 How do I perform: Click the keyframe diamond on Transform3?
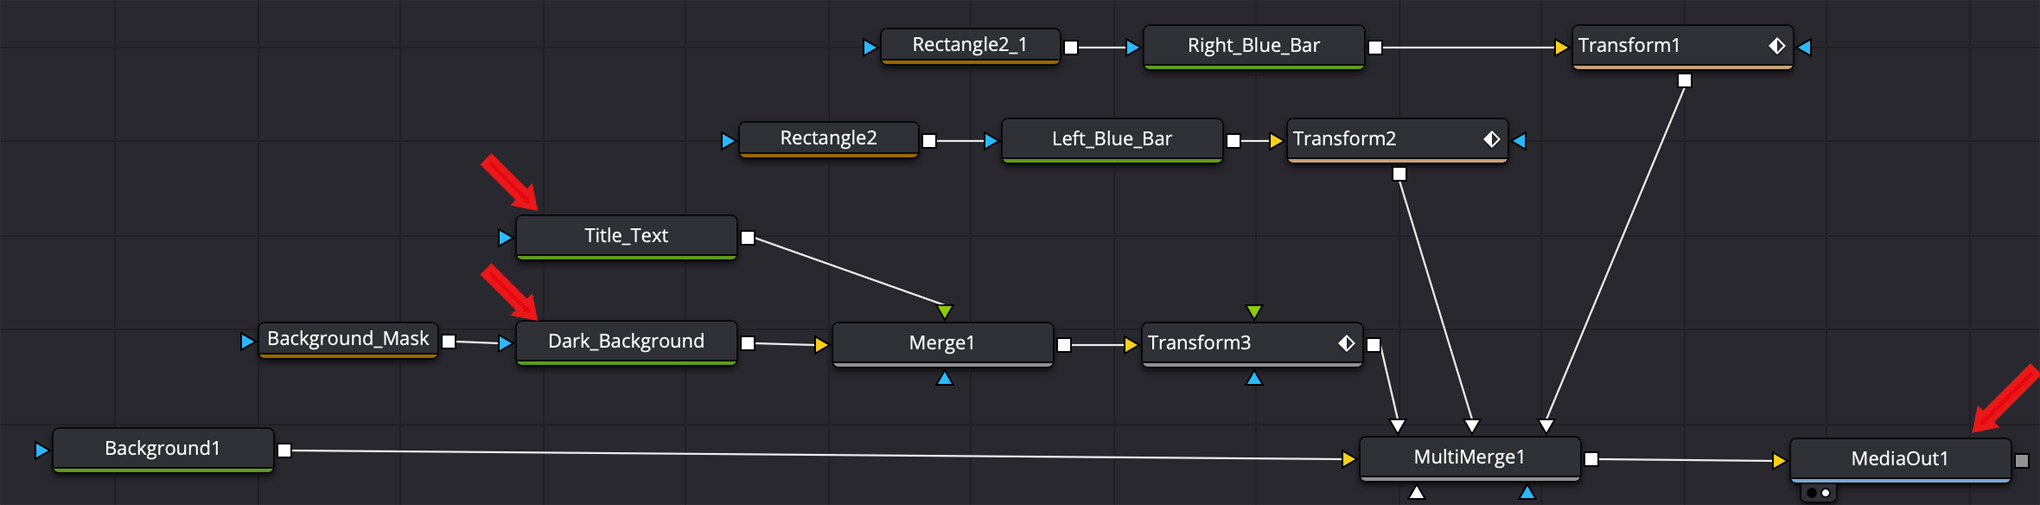coord(1346,343)
